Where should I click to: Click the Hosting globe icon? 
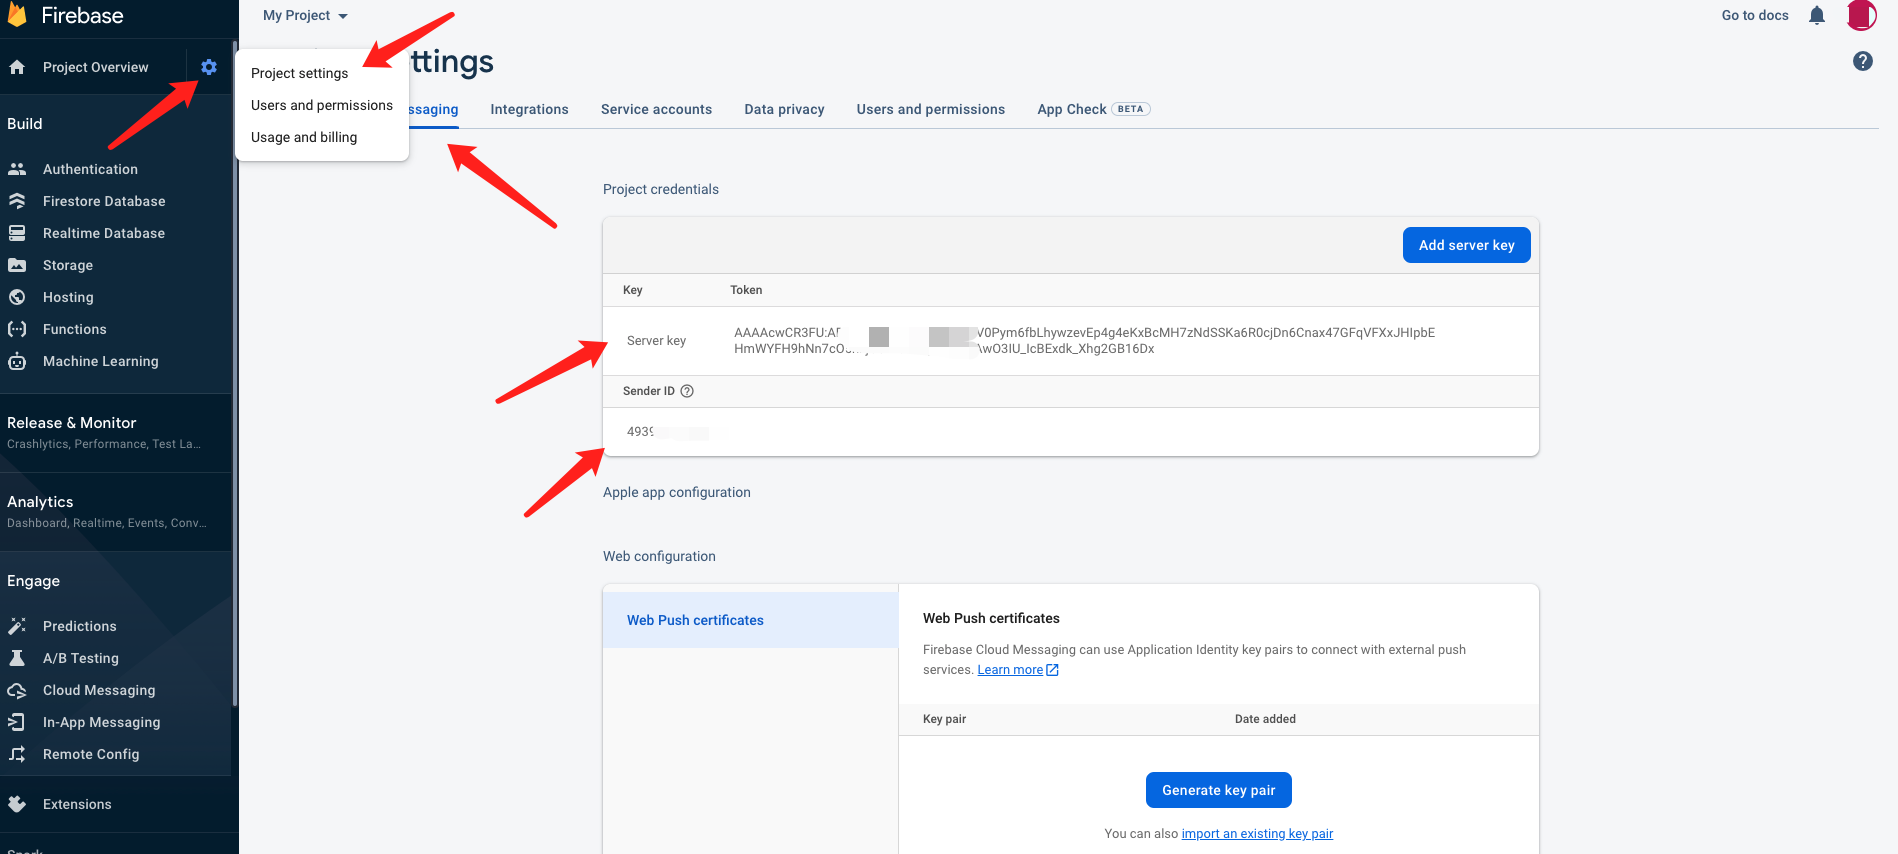click(x=17, y=297)
